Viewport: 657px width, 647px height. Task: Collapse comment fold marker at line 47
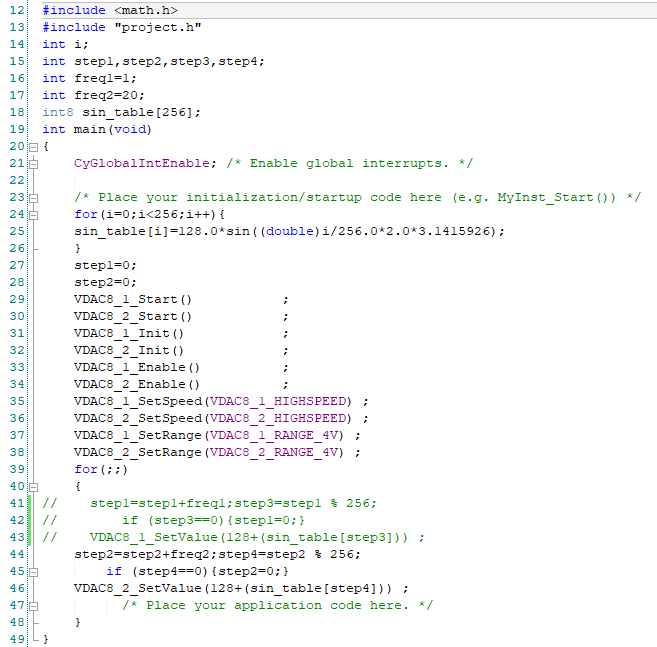pyautogui.click(x=34, y=606)
